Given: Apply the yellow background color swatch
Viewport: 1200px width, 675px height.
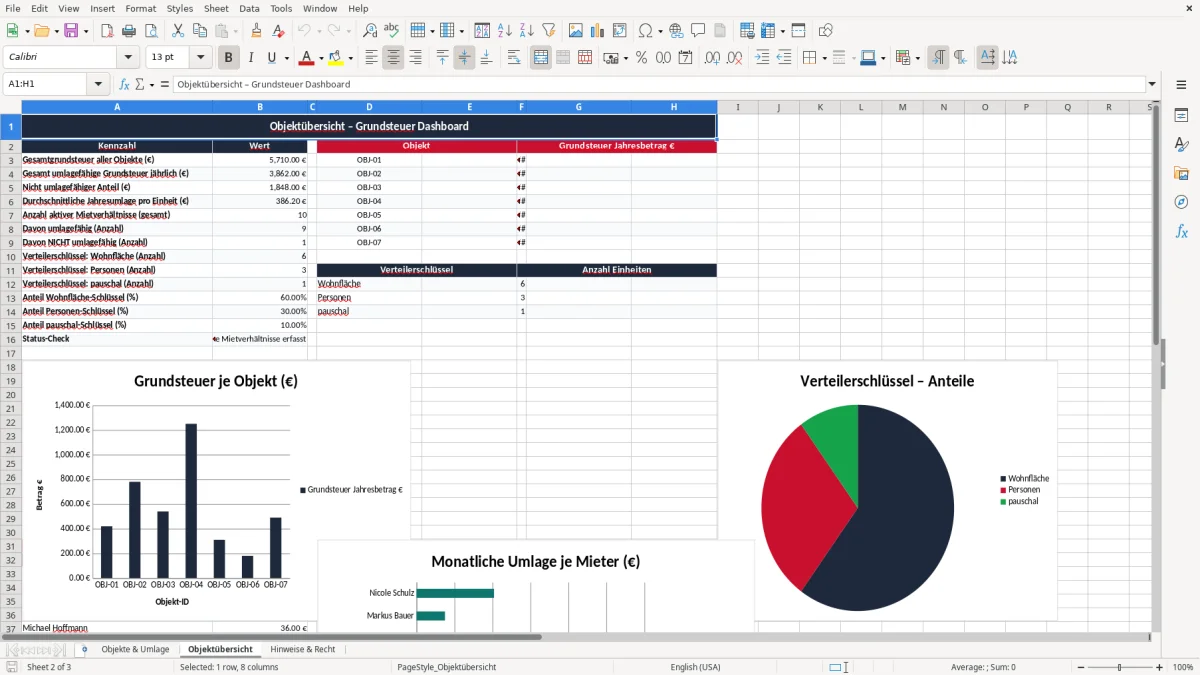Looking at the screenshot, I should [x=336, y=58].
